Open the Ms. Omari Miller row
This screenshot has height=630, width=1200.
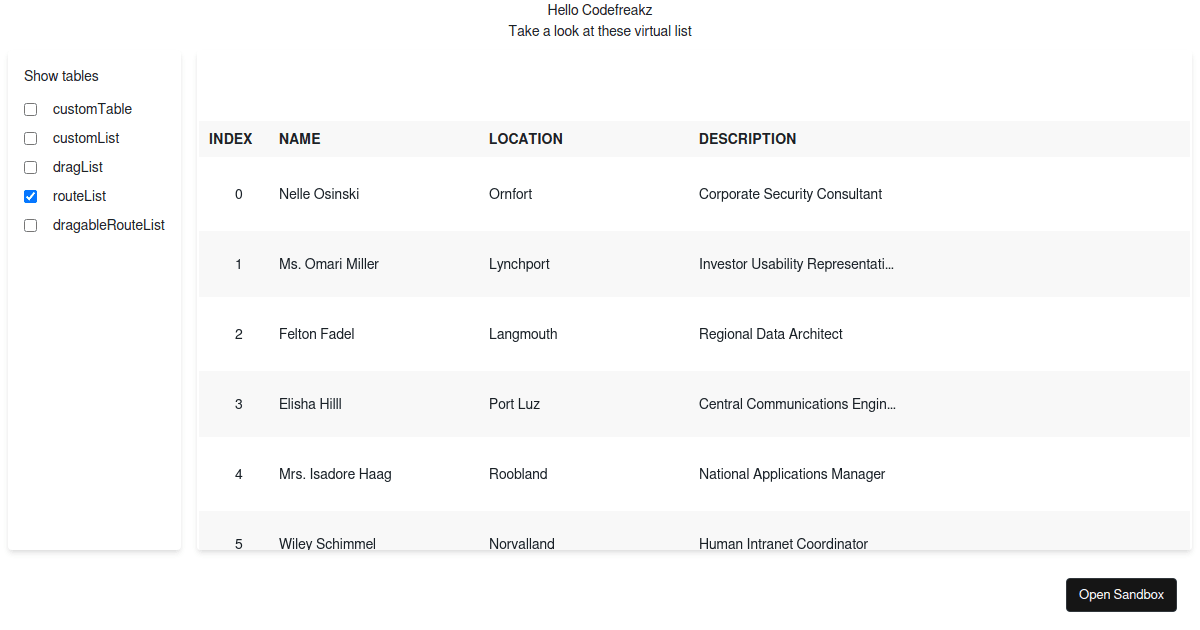[x=329, y=264]
